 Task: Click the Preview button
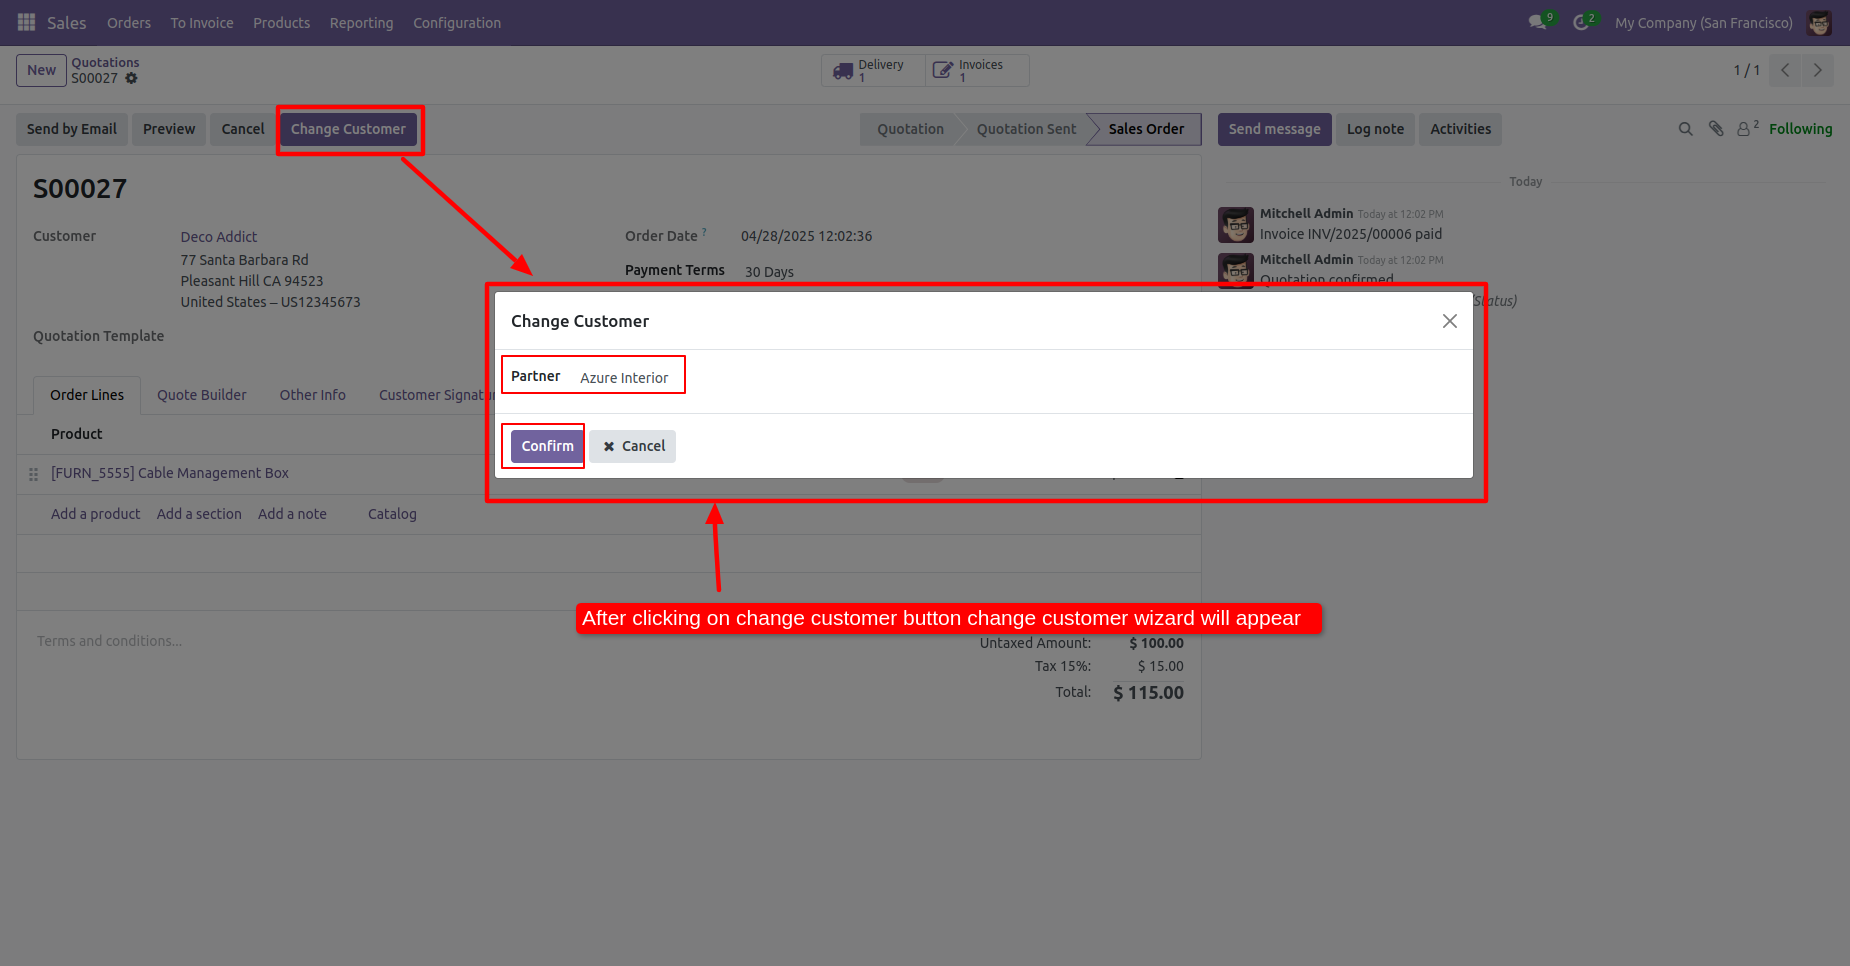pyautogui.click(x=169, y=129)
